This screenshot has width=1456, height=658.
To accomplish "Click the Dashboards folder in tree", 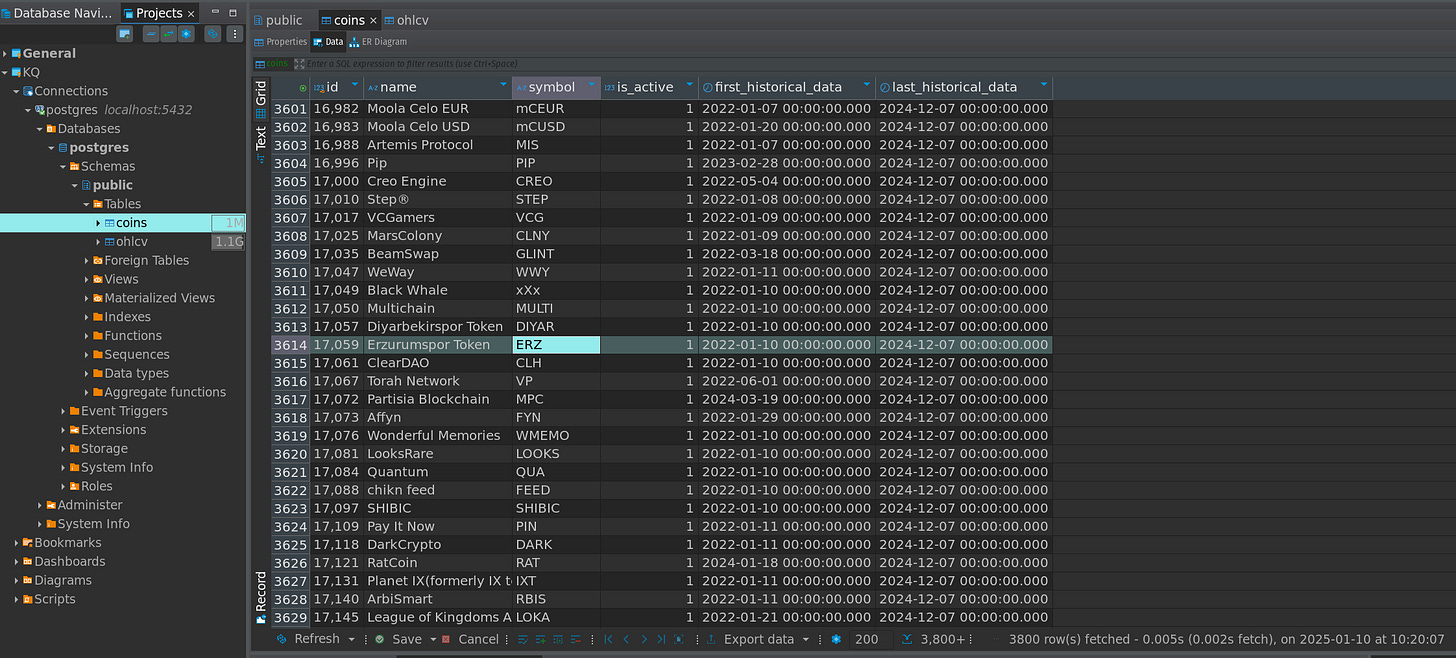I will 69,561.
